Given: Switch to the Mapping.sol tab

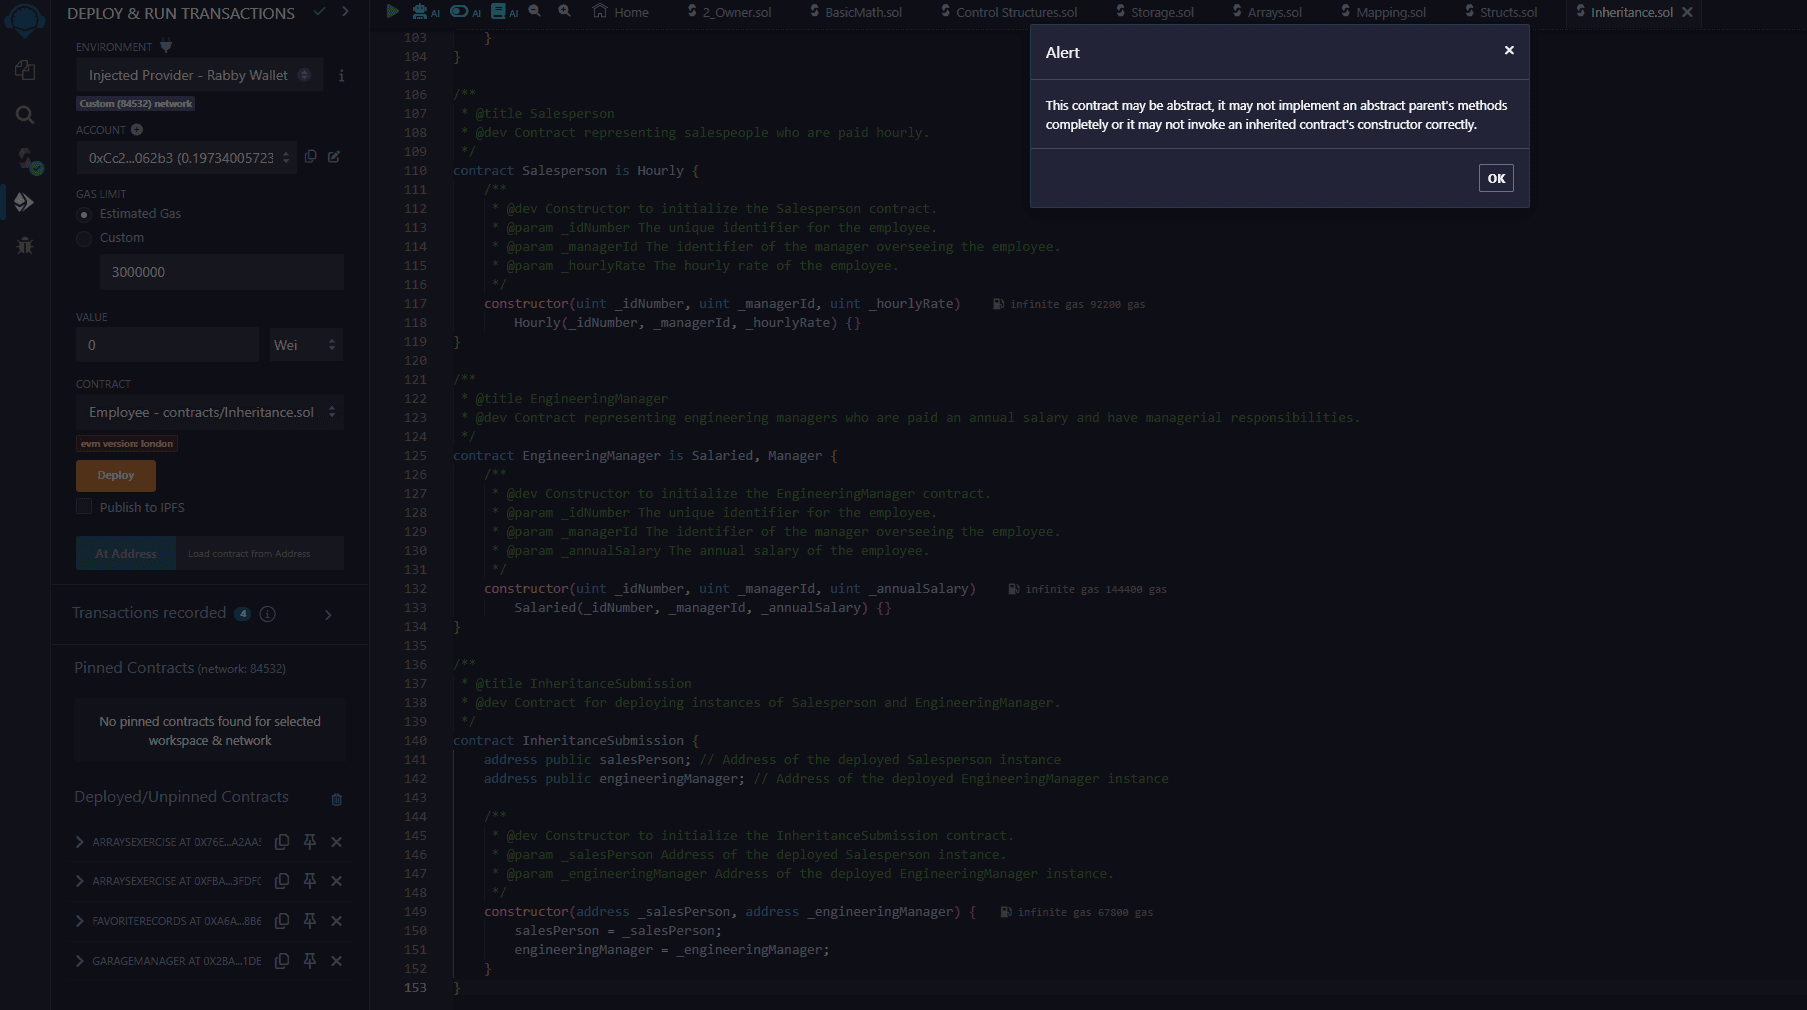Looking at the screenshot, I should (x=1383, y=12).
